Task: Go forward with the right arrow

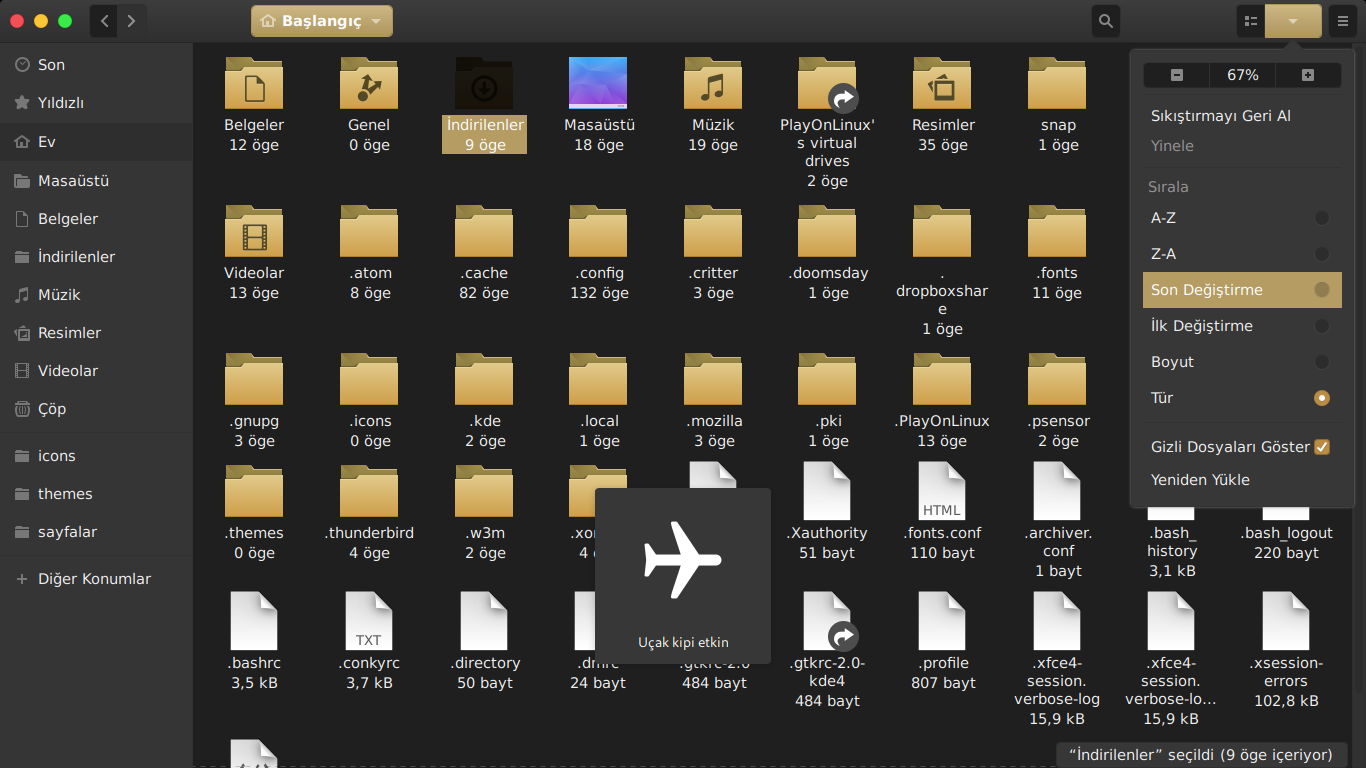Action: point(131,21)
